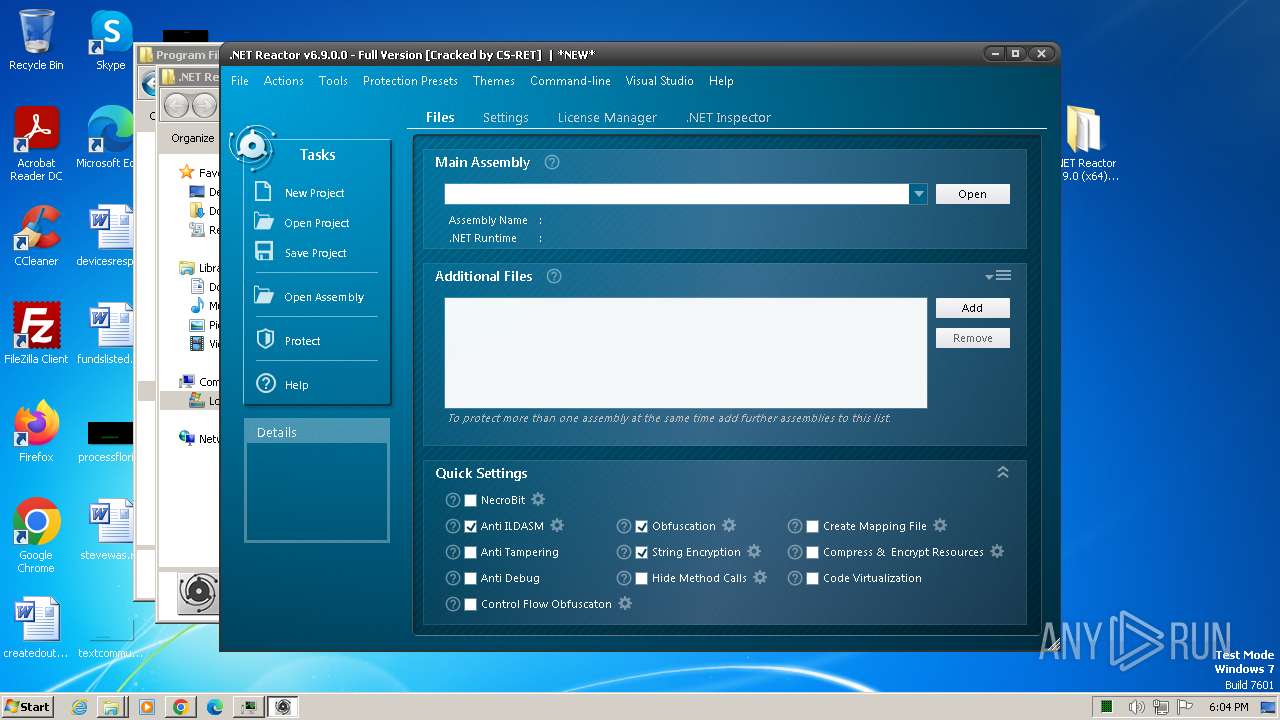Click the Windows Start button
1280x720 pixels.
pos(28,706)
